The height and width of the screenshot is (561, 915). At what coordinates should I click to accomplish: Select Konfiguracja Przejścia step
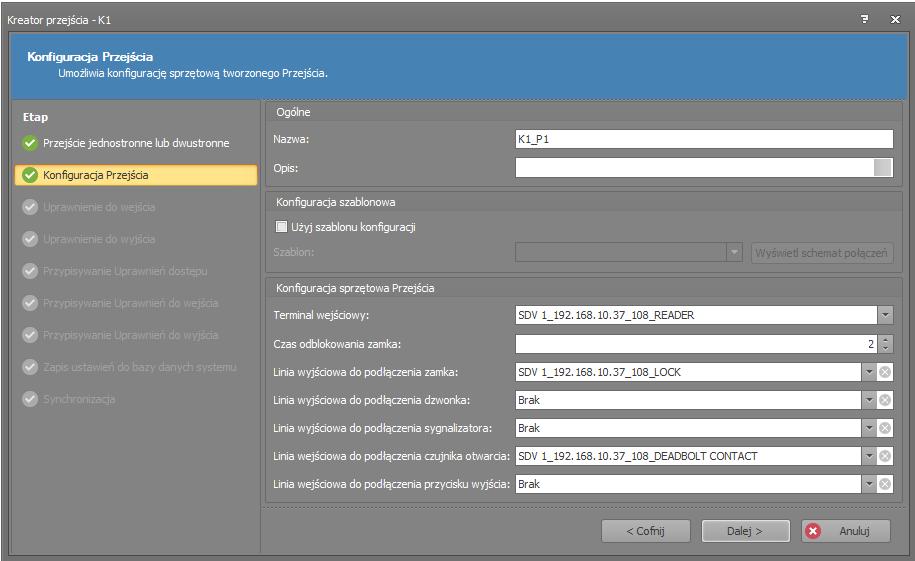[x=135, y=175]
